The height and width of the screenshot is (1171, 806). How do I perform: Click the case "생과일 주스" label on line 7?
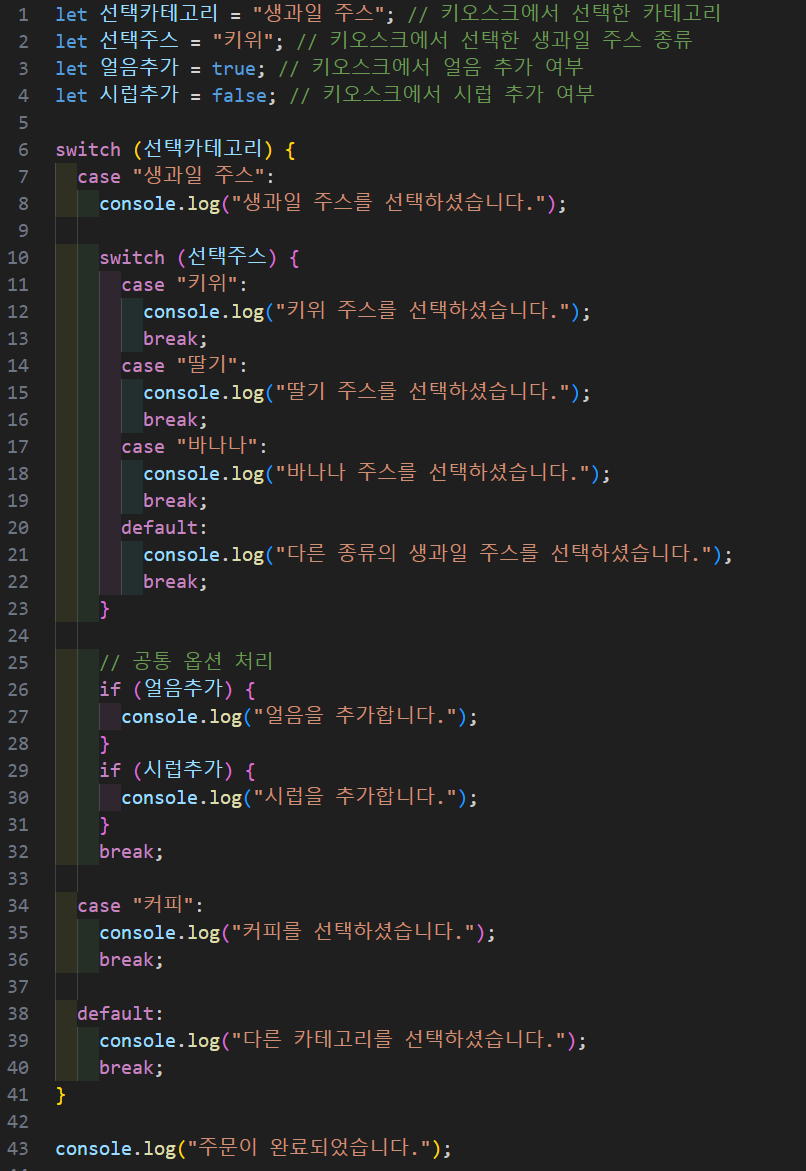pos(176,176)
